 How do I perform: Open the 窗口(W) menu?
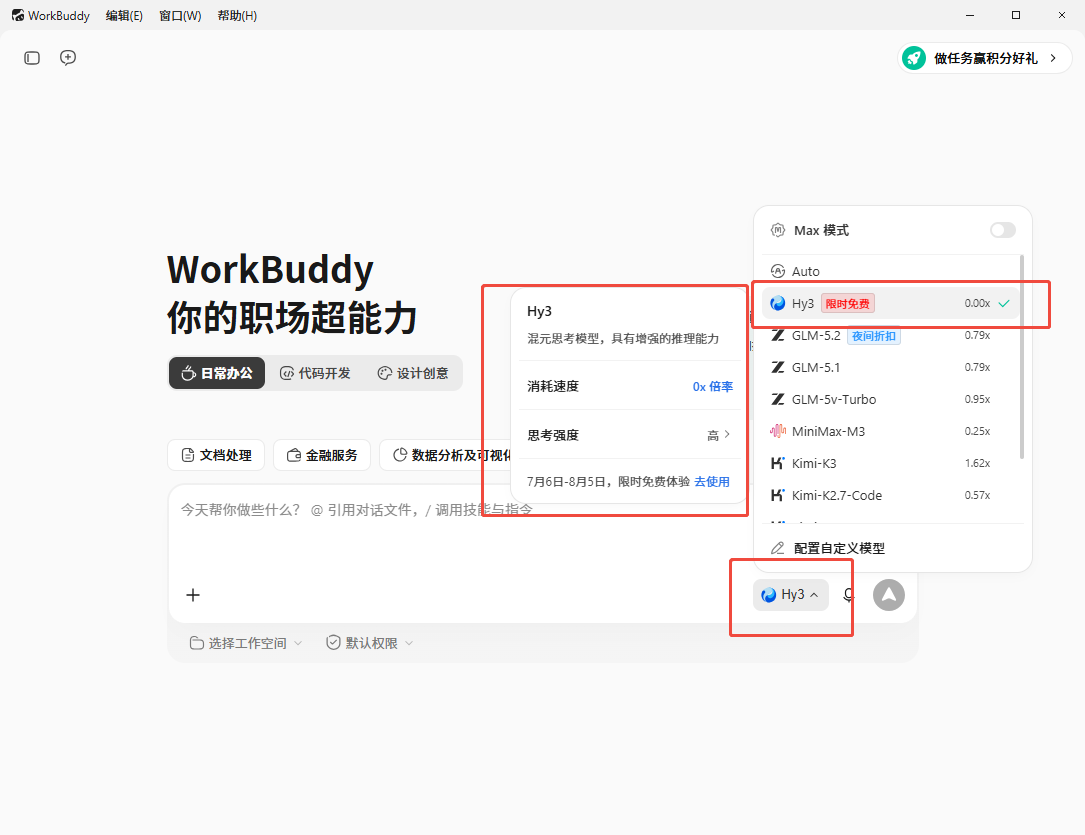(180, 15)
